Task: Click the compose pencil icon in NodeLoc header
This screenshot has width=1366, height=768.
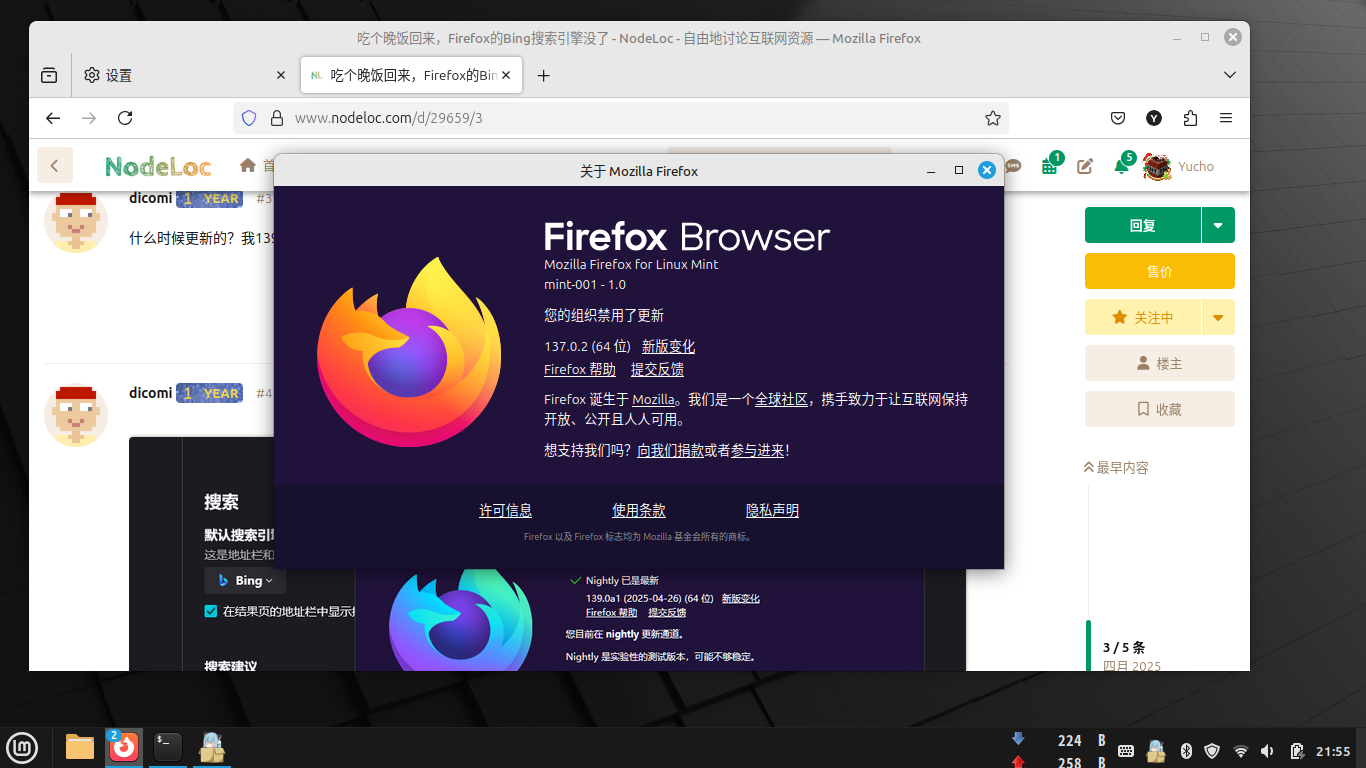Action: point(1085,166)
